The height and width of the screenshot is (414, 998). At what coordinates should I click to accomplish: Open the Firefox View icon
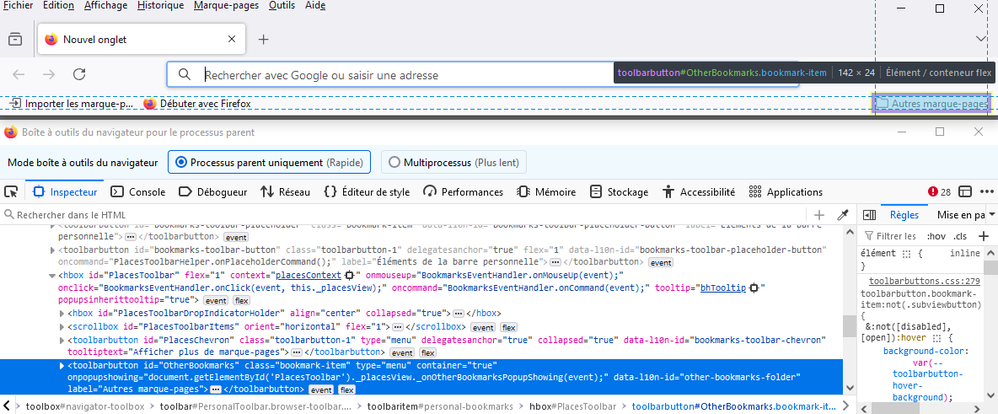click(15, 40)
